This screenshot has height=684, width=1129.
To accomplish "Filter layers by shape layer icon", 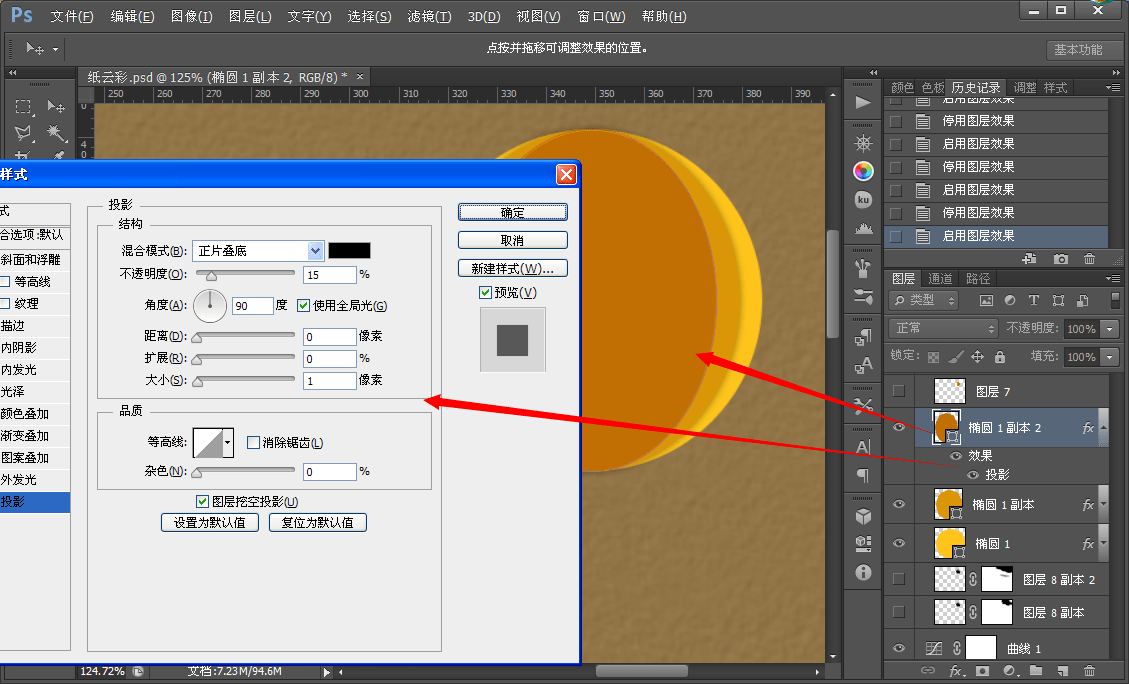I will [1058, 300].
